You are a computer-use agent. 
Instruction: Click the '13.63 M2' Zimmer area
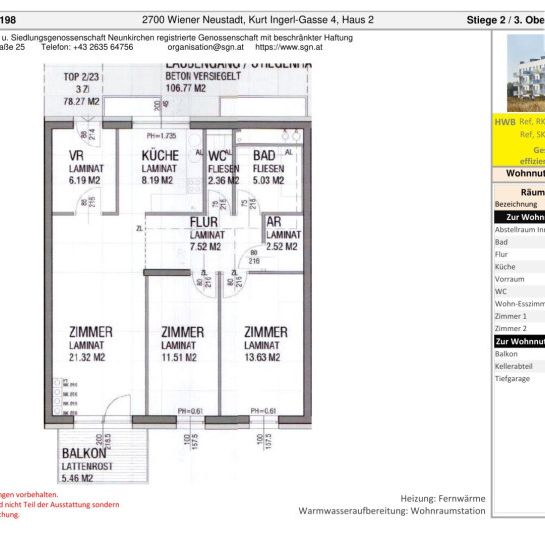pyautogui.click(x=262, y=357)
